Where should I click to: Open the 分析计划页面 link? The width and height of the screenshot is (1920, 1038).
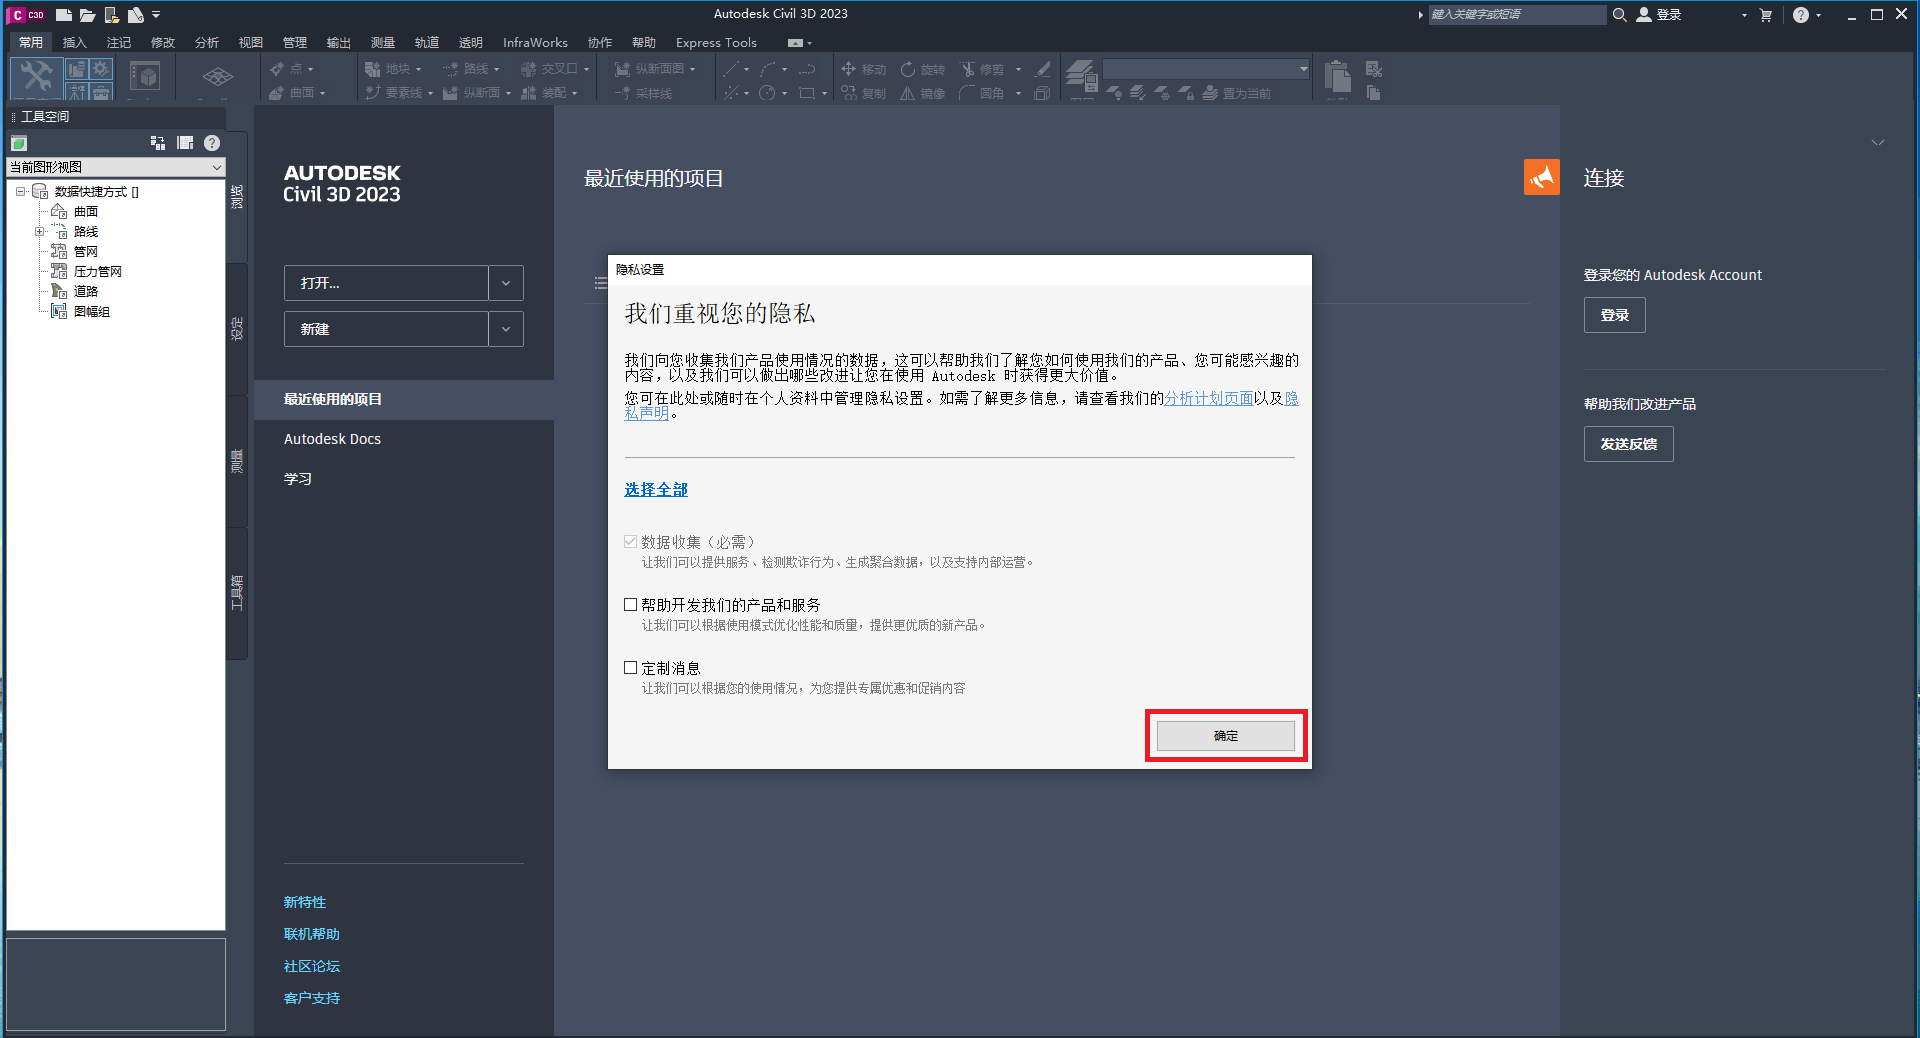click(1209, 398)
